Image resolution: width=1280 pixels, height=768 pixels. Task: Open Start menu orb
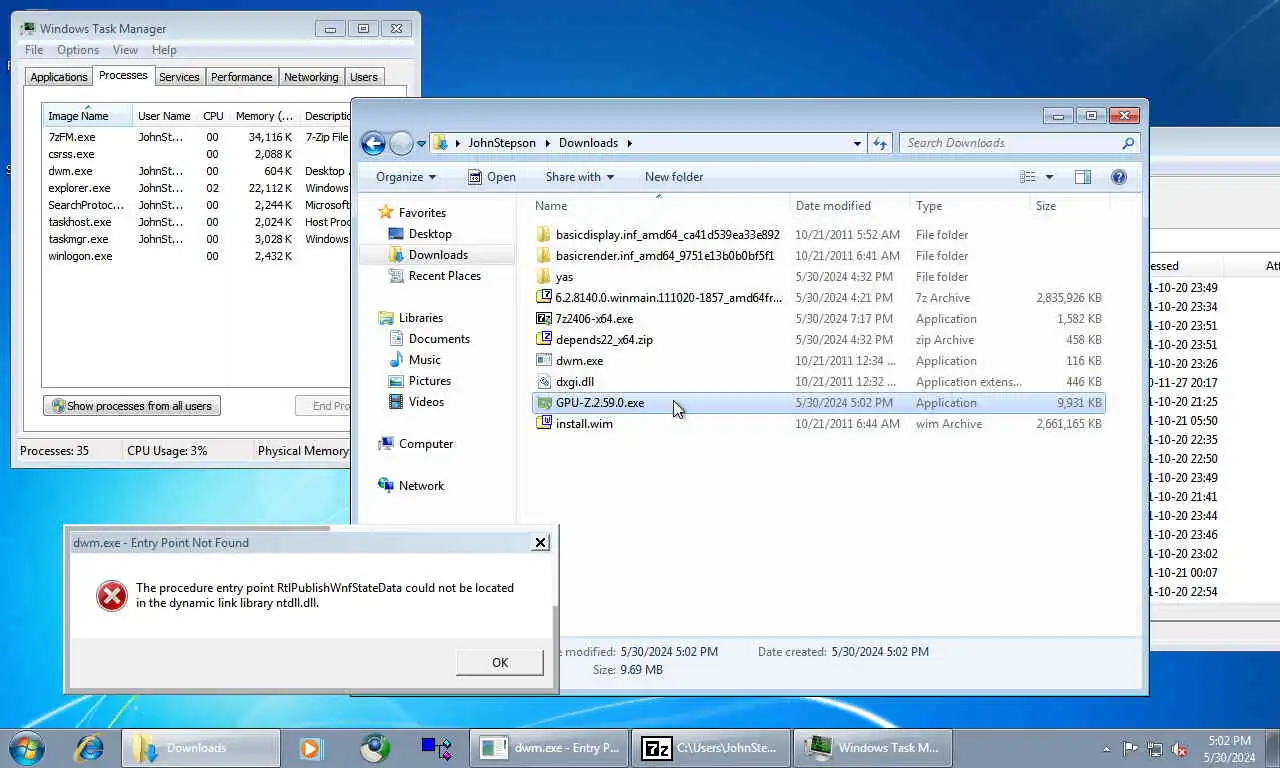click(x=26, y=748)
